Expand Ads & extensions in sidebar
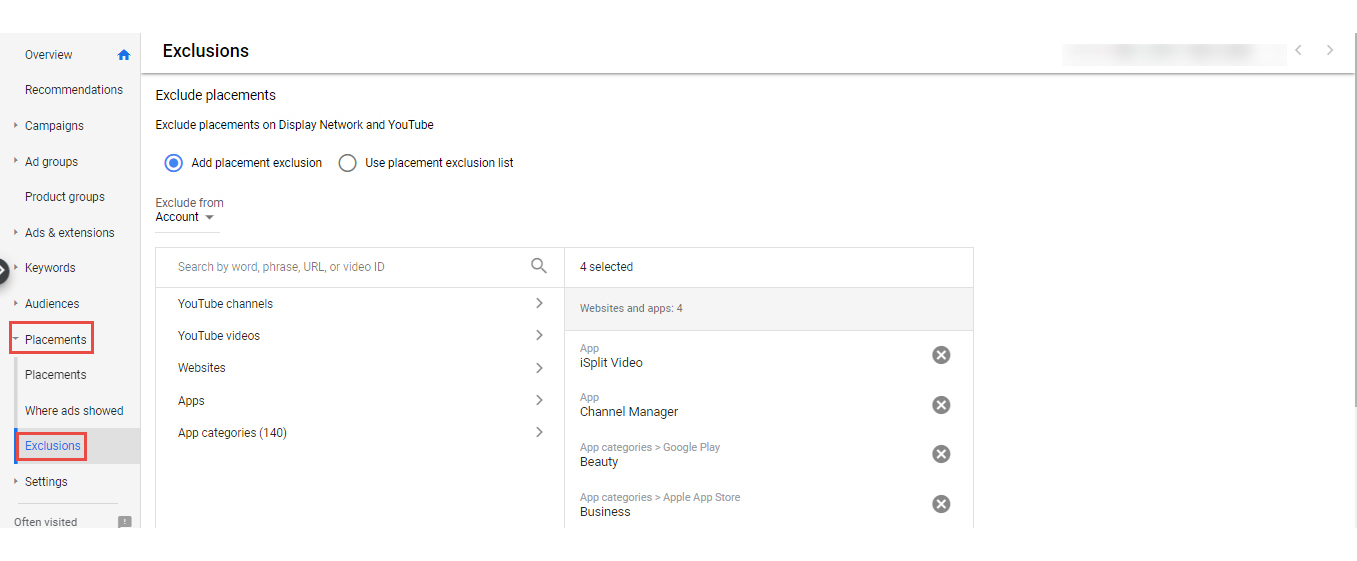The height and width of the screenshot is (561, 1357). (16, 232)
